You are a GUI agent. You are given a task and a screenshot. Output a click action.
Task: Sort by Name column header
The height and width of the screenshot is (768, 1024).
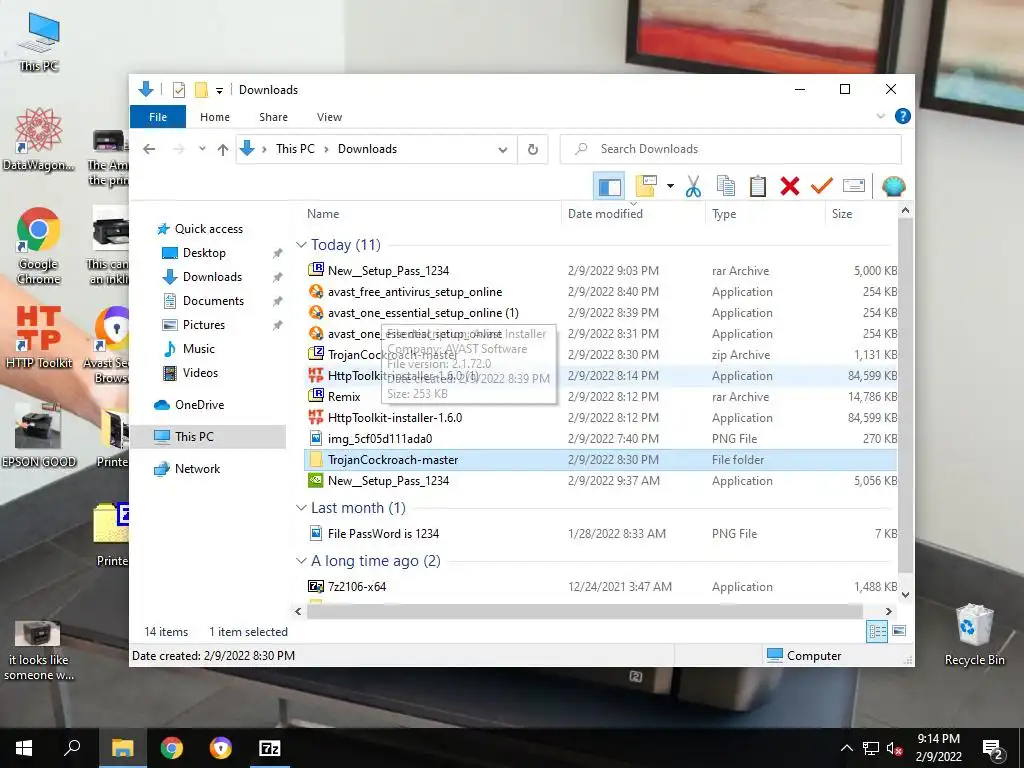[x=430, y=214]
